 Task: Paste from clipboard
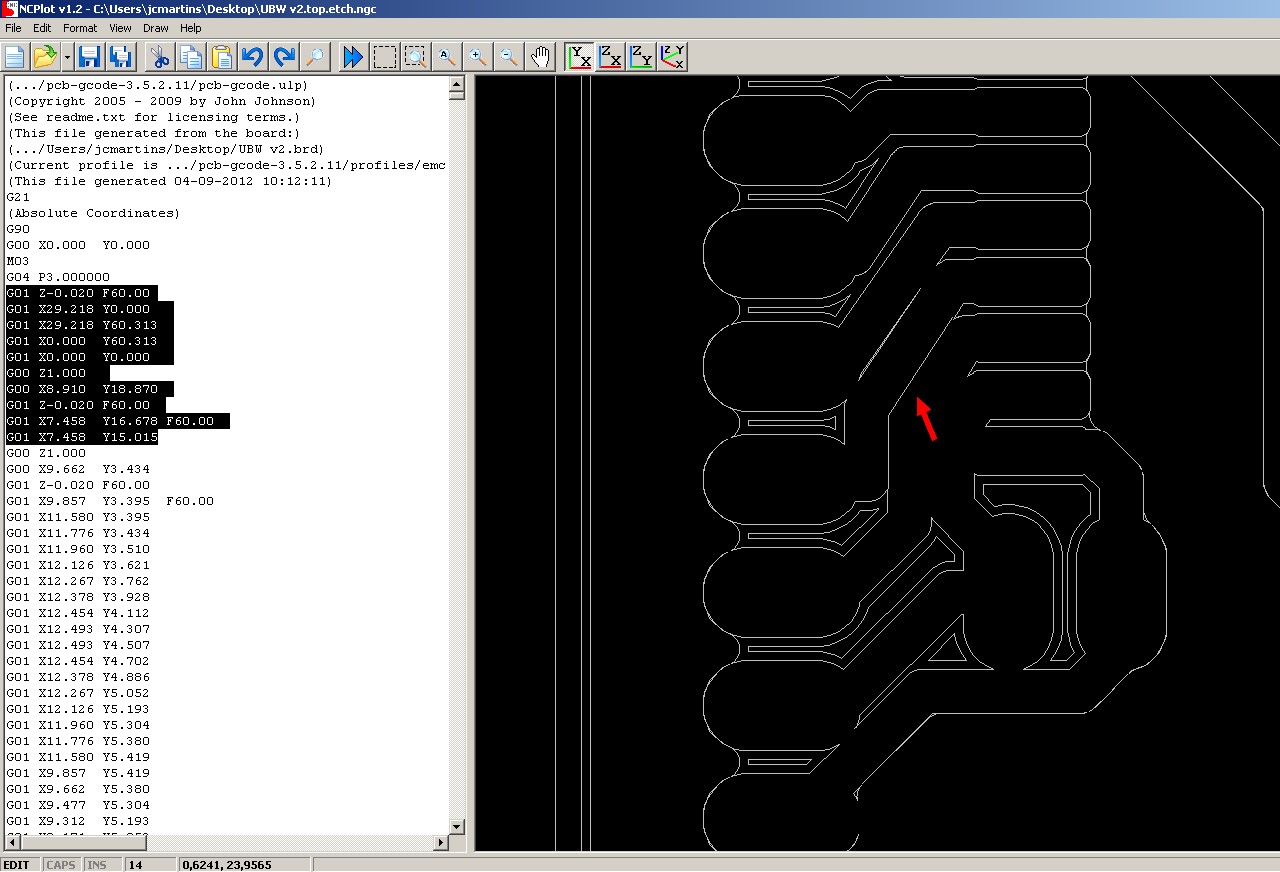tap(222, 57)
